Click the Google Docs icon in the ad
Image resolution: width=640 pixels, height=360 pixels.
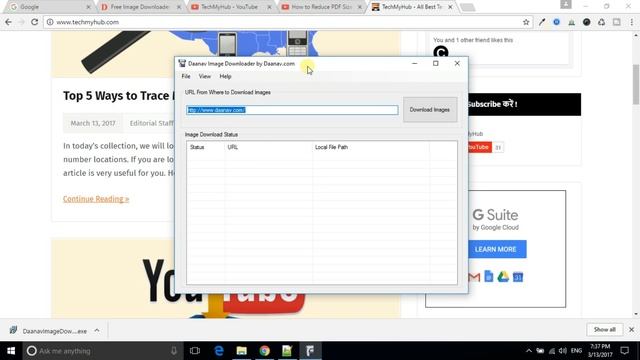[489, 276]
